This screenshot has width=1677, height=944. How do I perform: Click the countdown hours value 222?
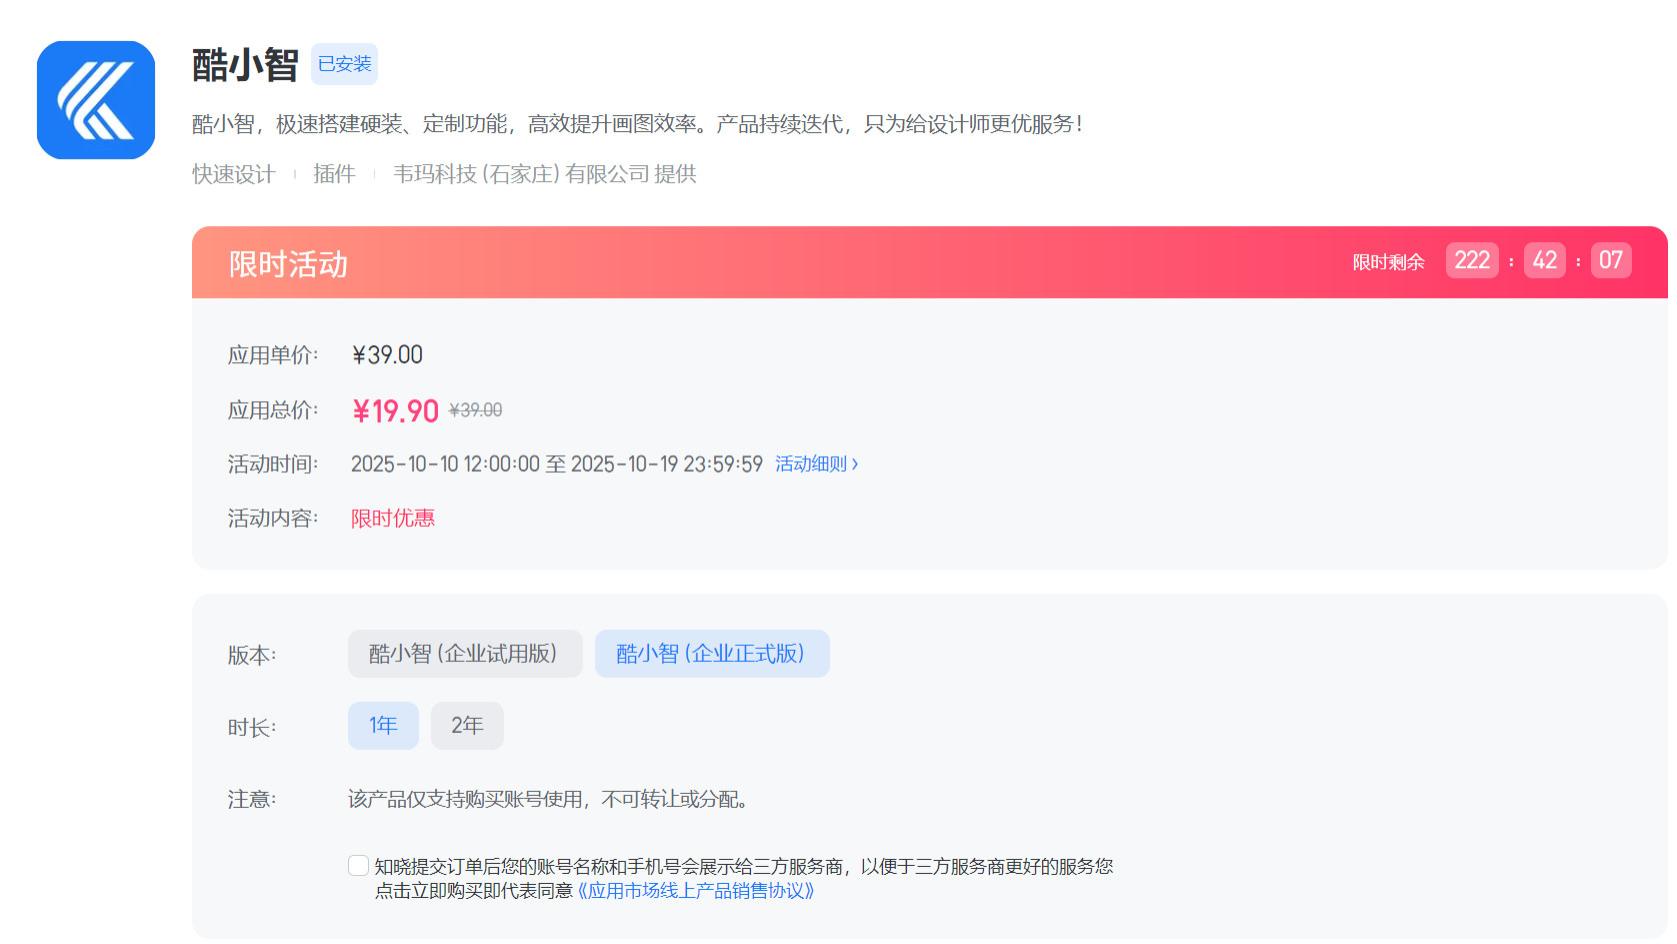[1472, 260]
